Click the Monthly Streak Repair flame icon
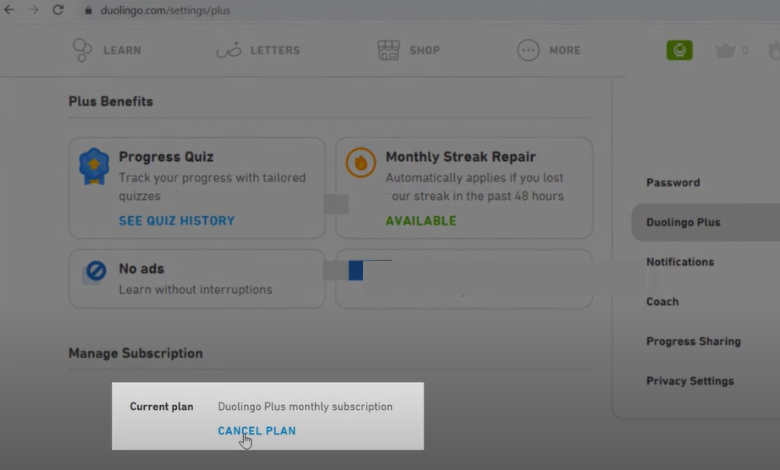The width and height of the screenshot is (780, 470). pyautogui.click(x=361, y=163)
